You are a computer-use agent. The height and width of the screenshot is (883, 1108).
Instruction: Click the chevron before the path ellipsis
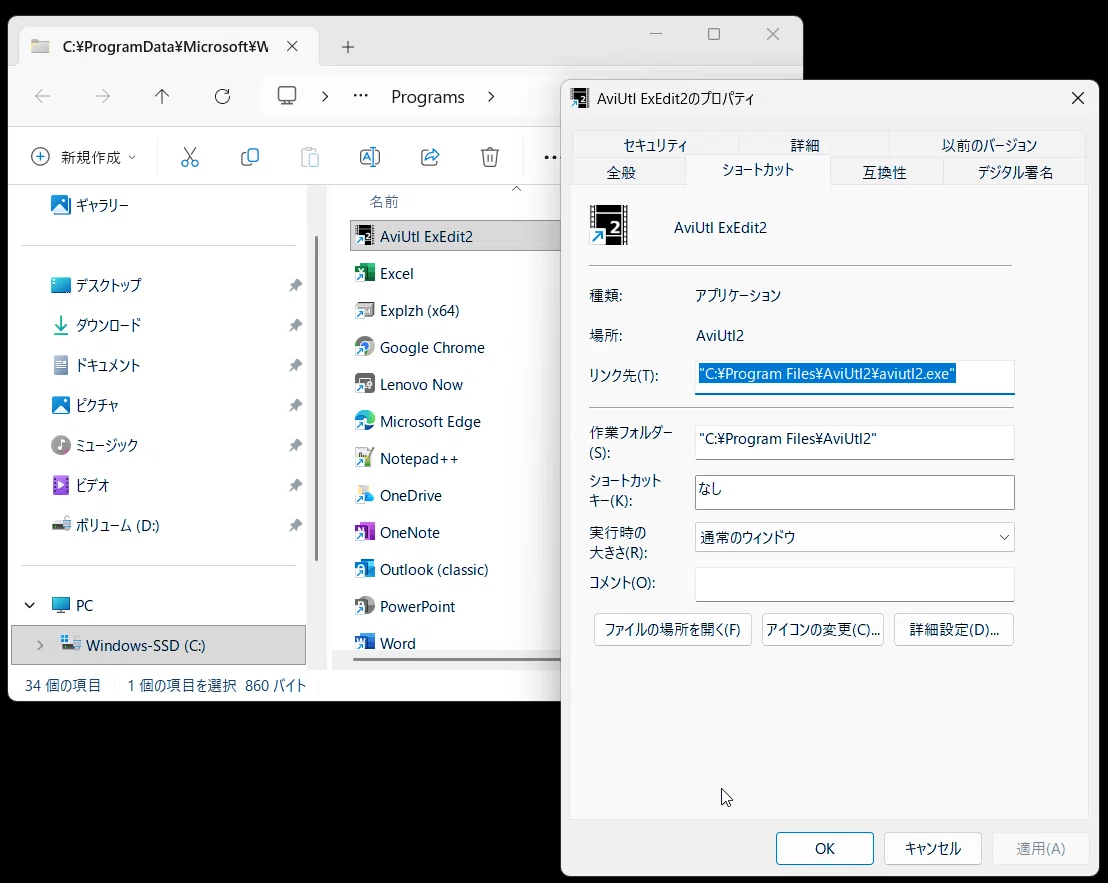coord(325,97)
